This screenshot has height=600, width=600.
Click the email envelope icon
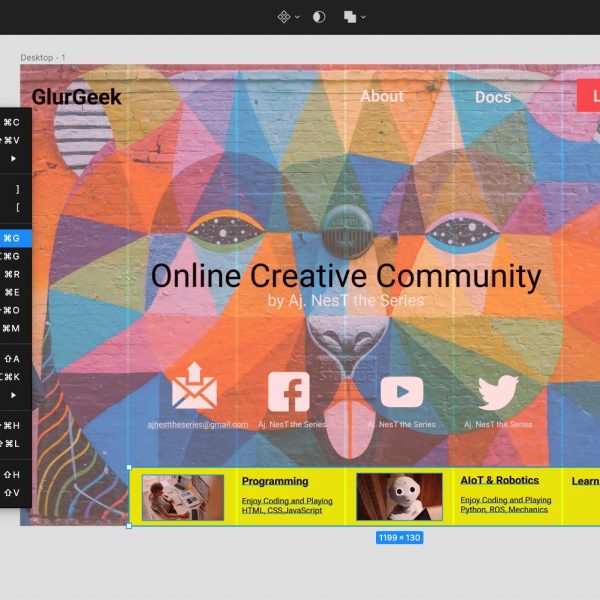click(194, 387)
